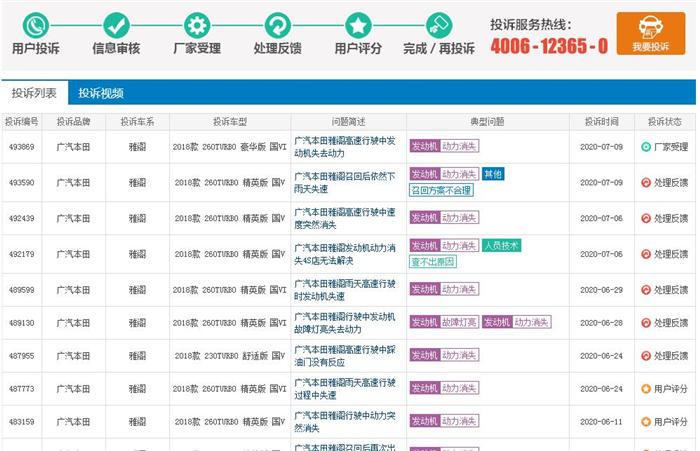Viewport: 700px width, 451px height.
Task: Click complaint number 492179
Action: point(21,254)
